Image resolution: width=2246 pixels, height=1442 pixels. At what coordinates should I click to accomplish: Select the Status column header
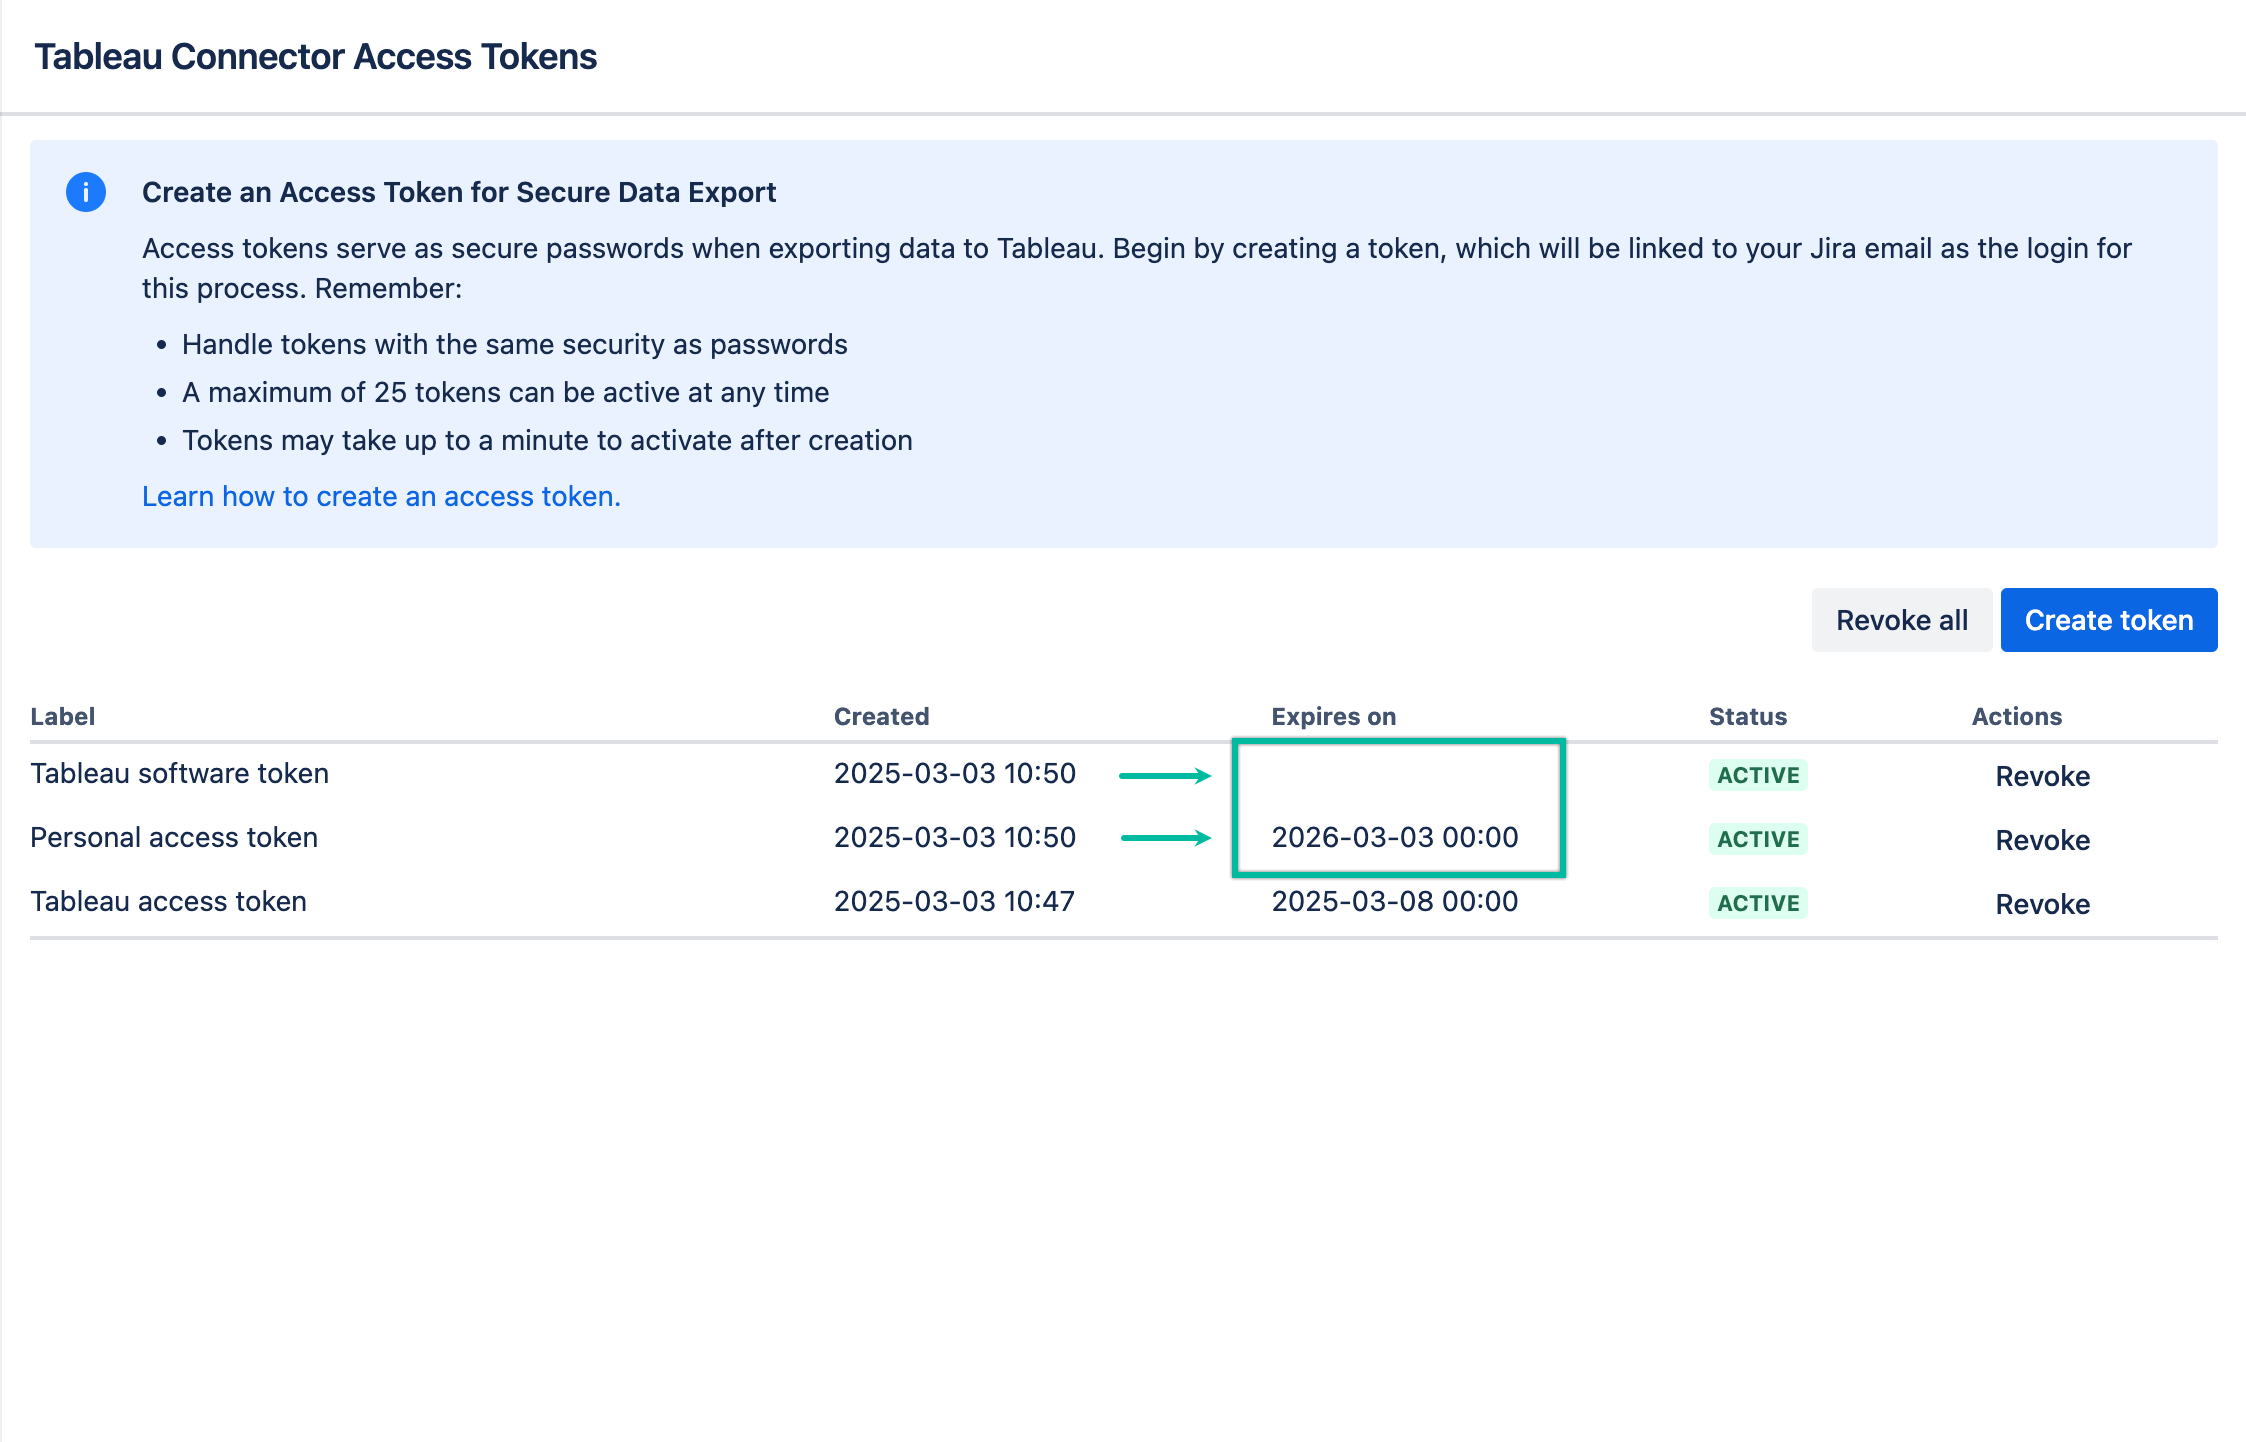pos(1747,716)
